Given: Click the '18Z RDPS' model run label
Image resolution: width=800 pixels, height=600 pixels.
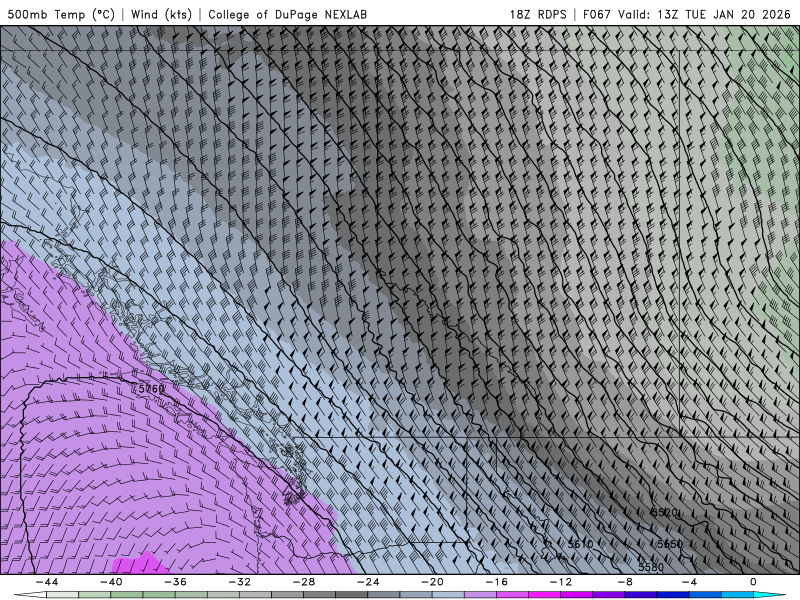Looking at the screenshot, I should pos(538,14).
